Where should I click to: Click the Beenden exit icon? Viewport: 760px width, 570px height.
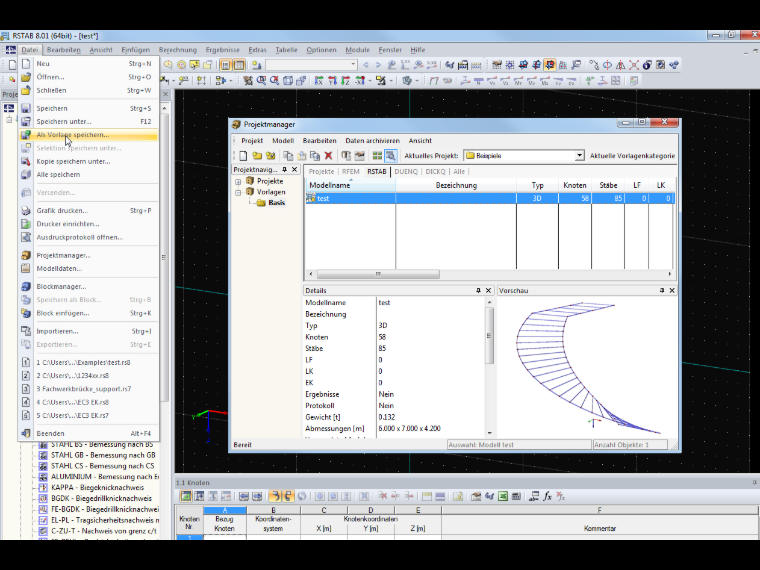pyautogui.click(x=26, y=433)
